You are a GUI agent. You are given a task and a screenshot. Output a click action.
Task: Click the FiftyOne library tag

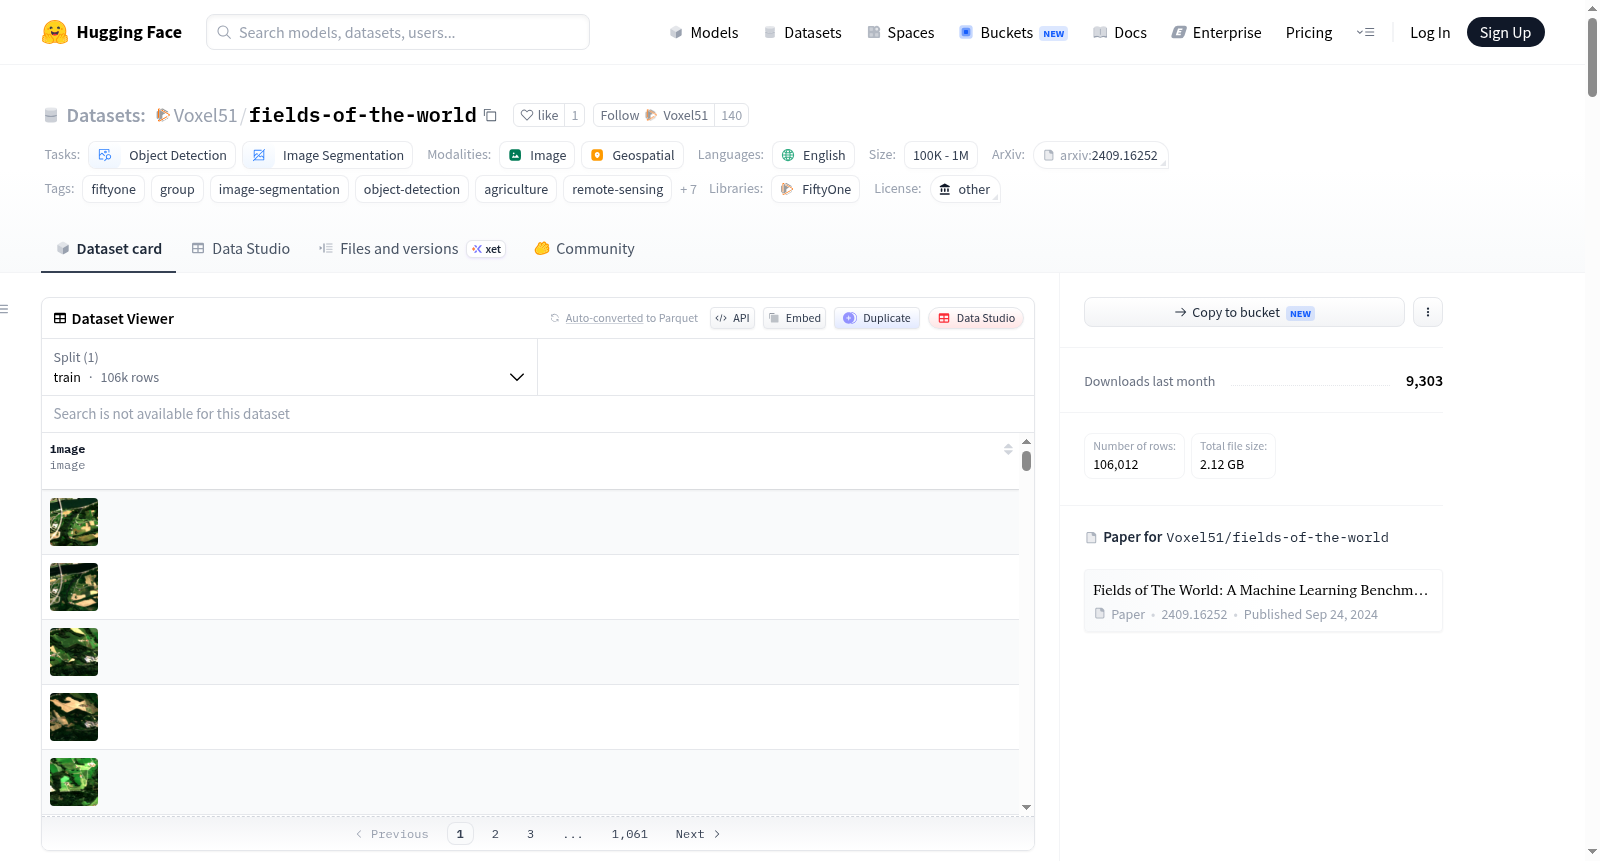pyautogui.click(x=815, y=189)
